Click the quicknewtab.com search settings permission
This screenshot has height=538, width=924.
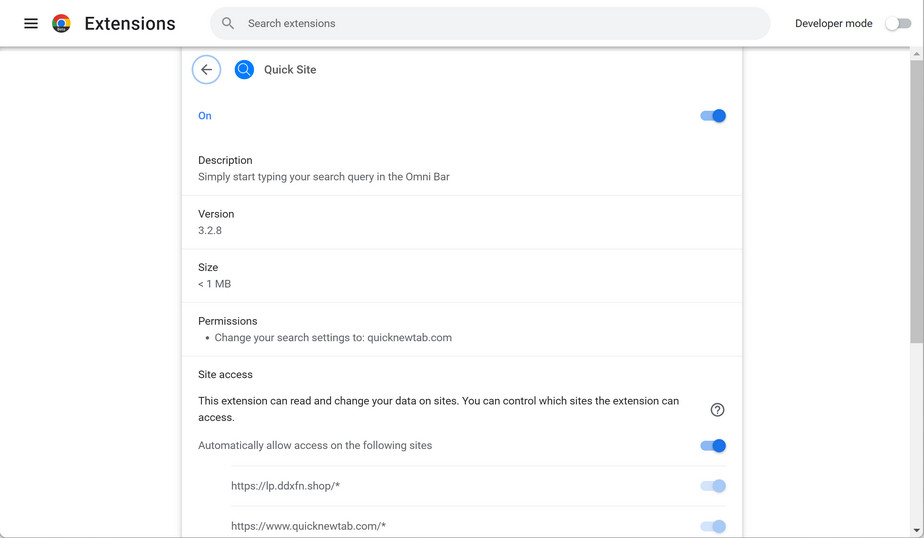point(333,338)
